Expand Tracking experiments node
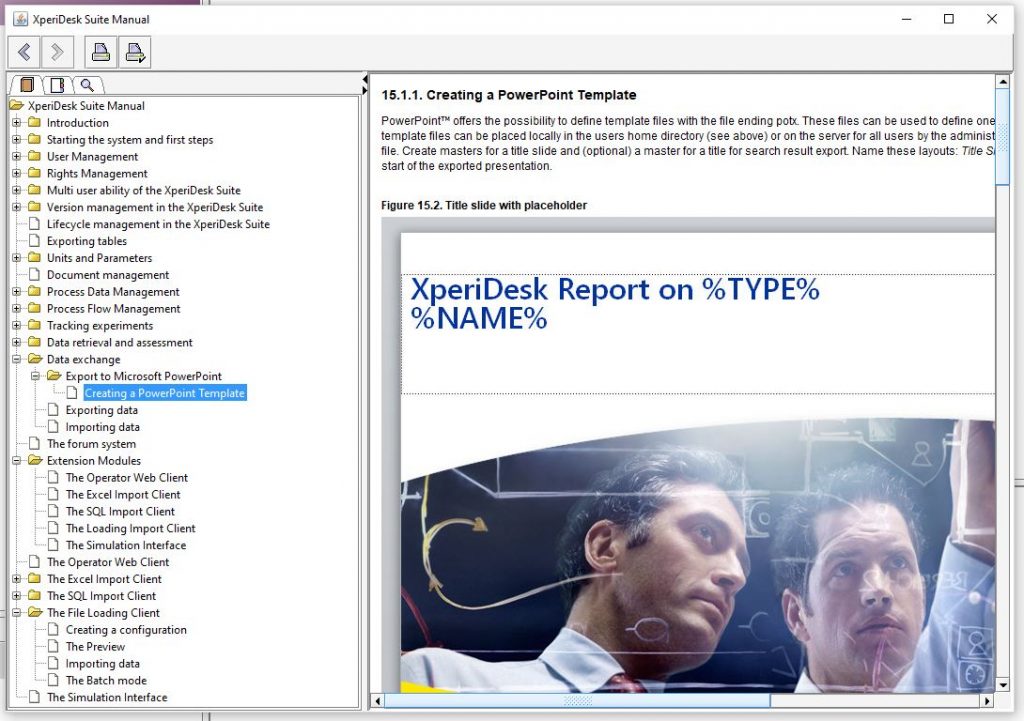This screenshot has height=721, width=1024. 16,325
